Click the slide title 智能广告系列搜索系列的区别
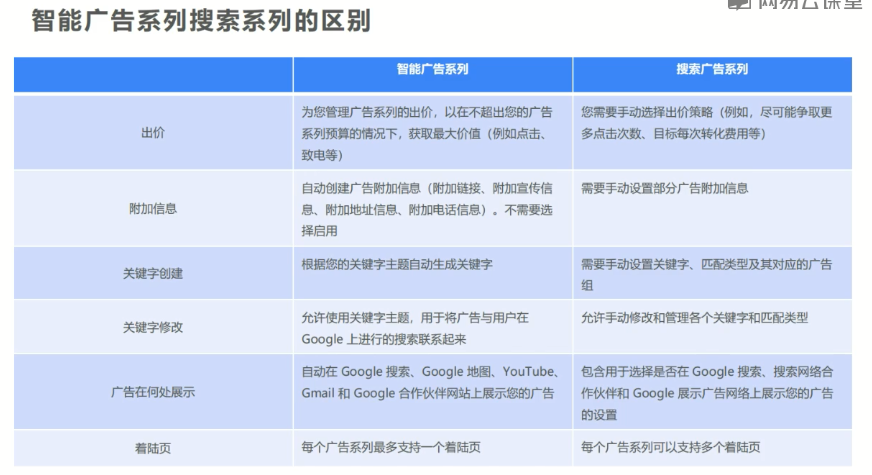This screenshot has height=475, width=872. (x=201, y=21)
